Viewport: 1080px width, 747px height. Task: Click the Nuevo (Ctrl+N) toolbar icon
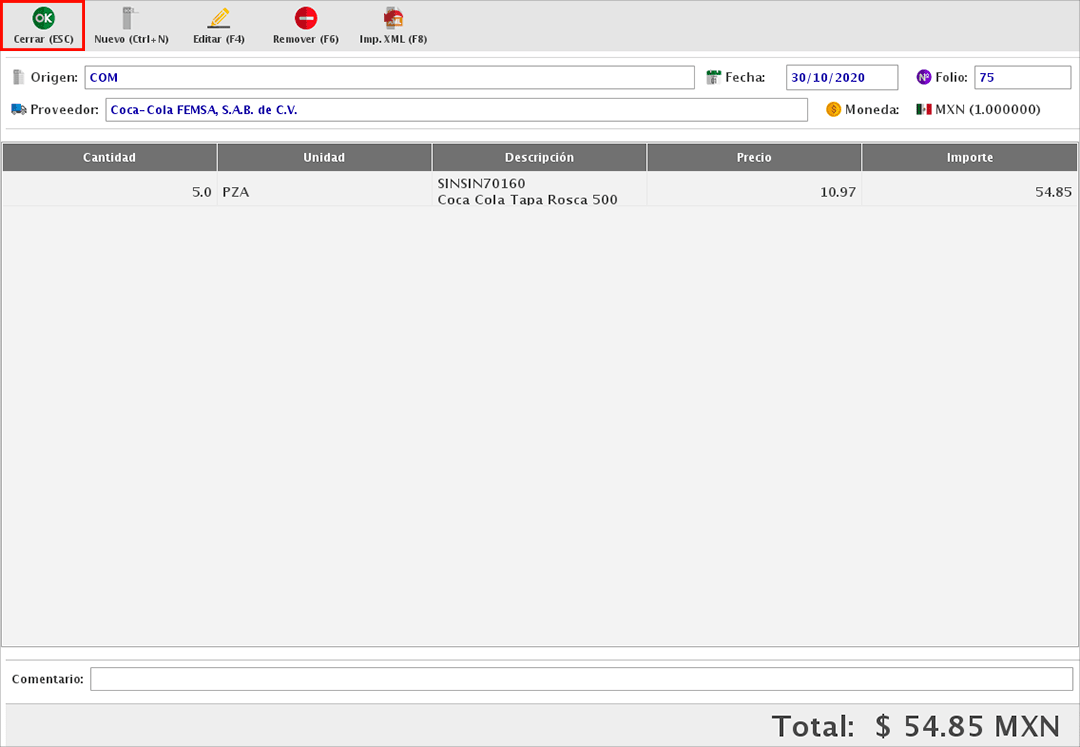click(131, 18)
